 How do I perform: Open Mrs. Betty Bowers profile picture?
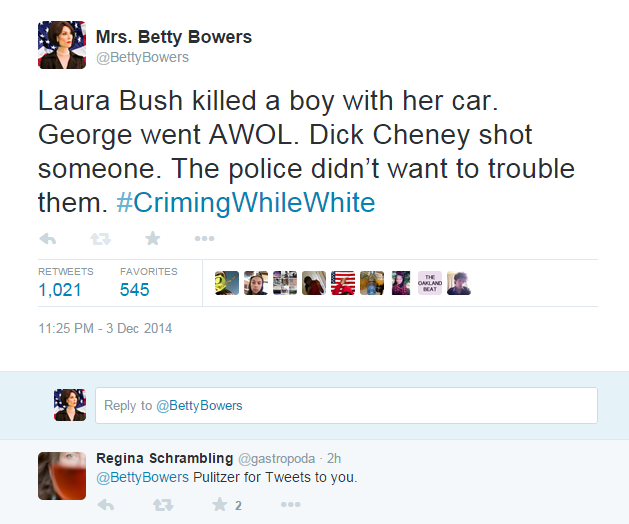click(62, 44)
